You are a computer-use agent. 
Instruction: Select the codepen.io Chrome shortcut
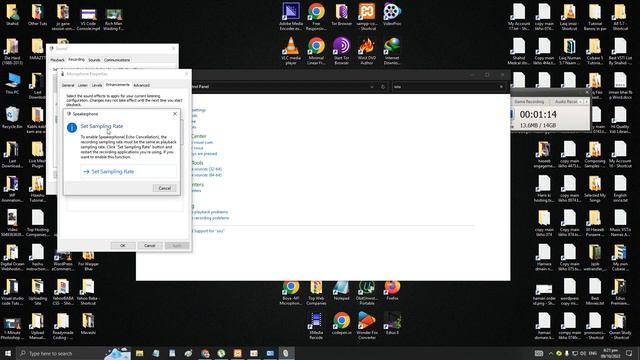342,324
